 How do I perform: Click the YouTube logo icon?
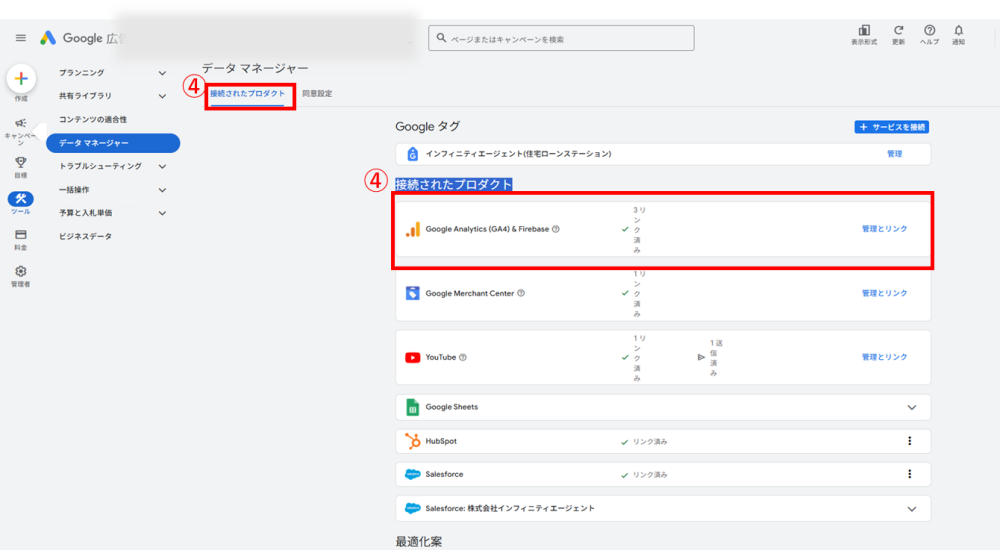point(413,357)
